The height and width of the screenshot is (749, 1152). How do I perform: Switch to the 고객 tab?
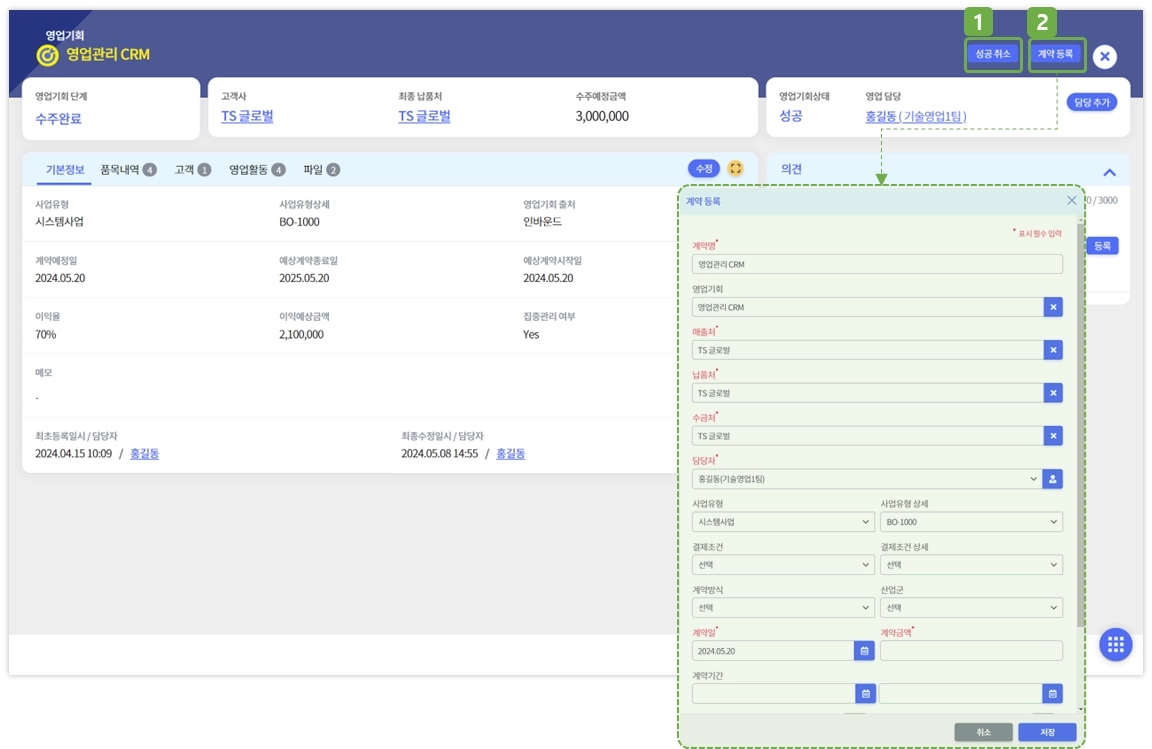tap(192, 170)
